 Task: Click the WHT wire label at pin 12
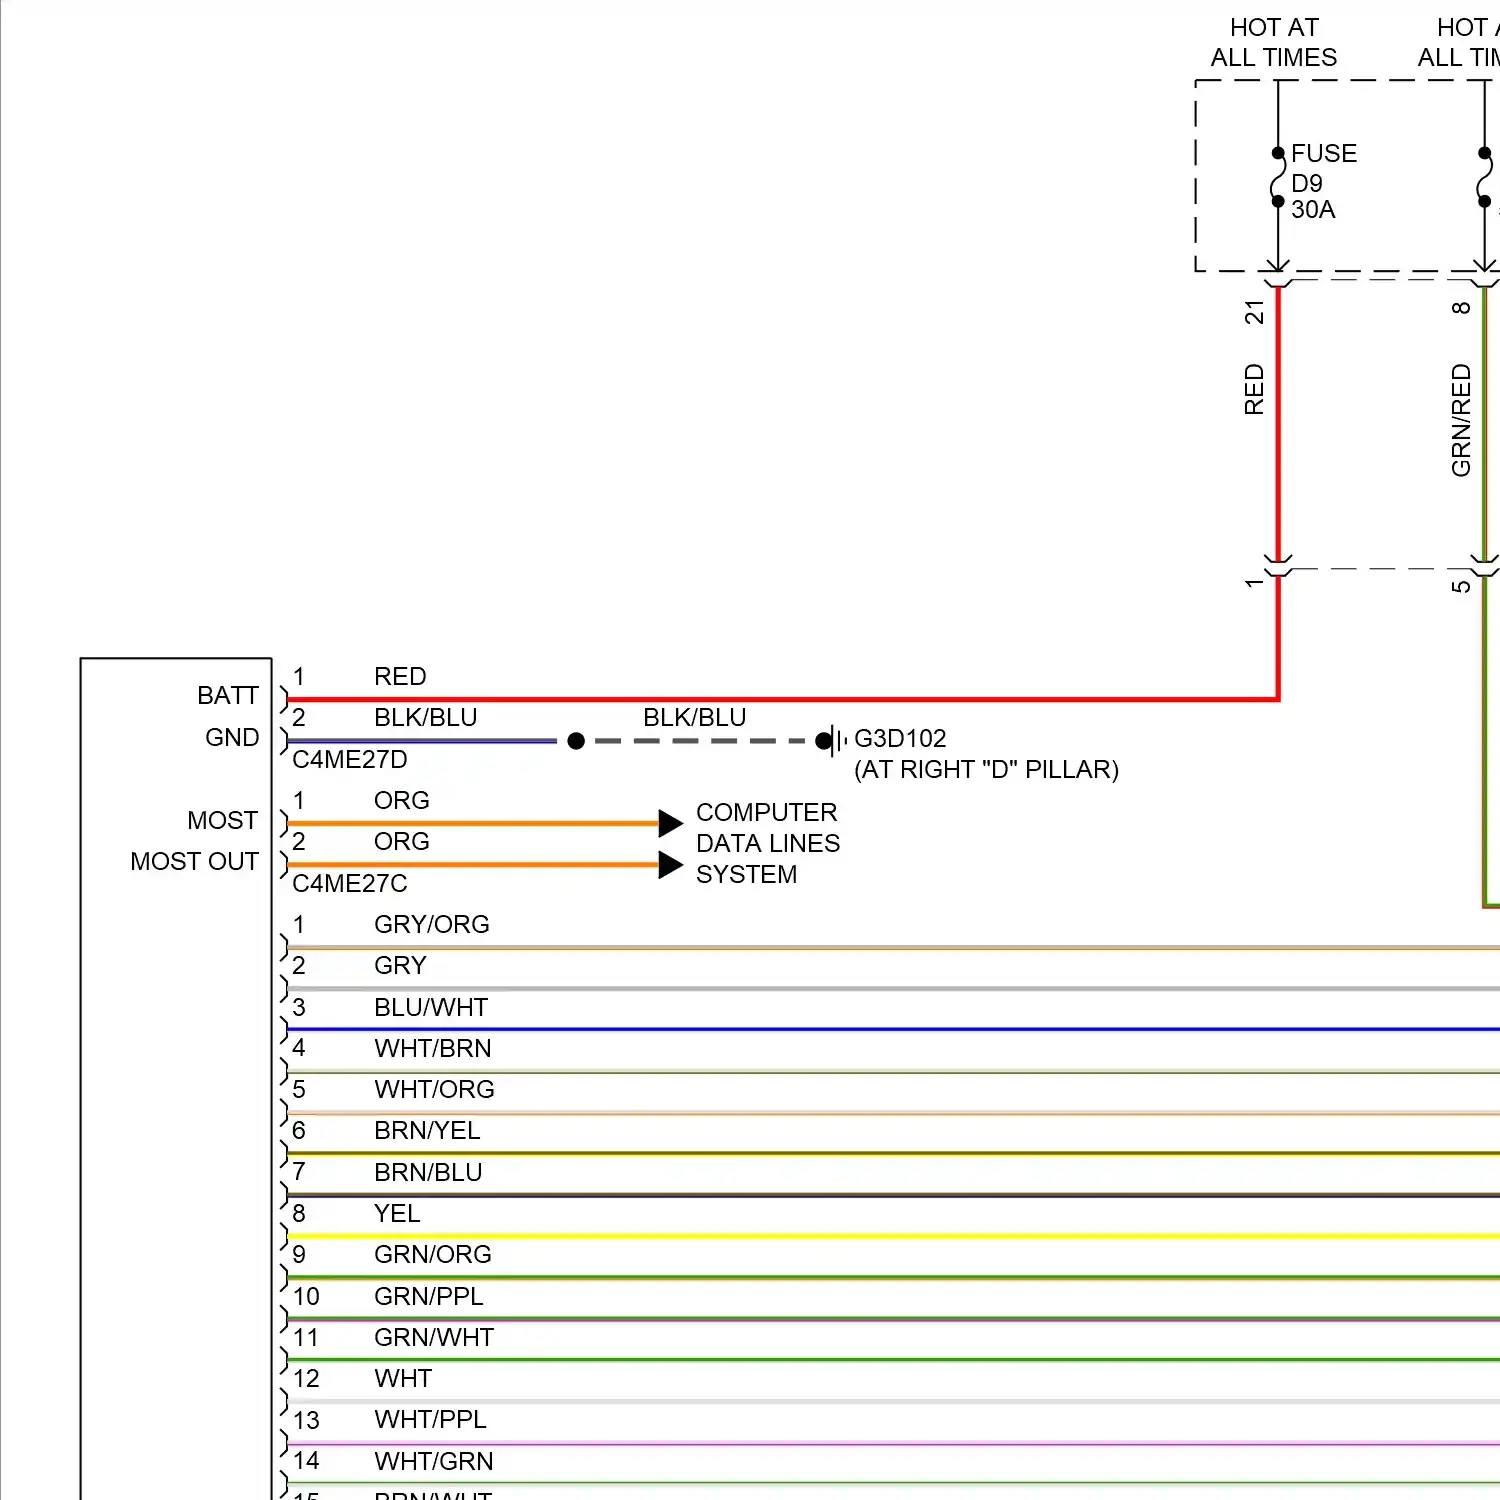[403, 1379]
